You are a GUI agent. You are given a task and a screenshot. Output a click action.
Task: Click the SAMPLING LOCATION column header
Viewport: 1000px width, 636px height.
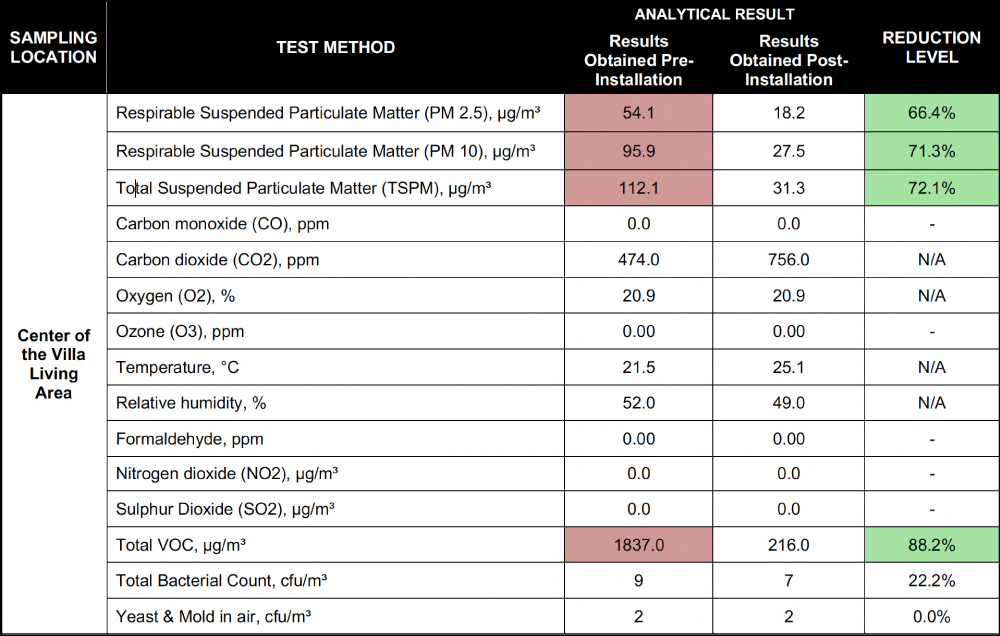tap(53, 47)
